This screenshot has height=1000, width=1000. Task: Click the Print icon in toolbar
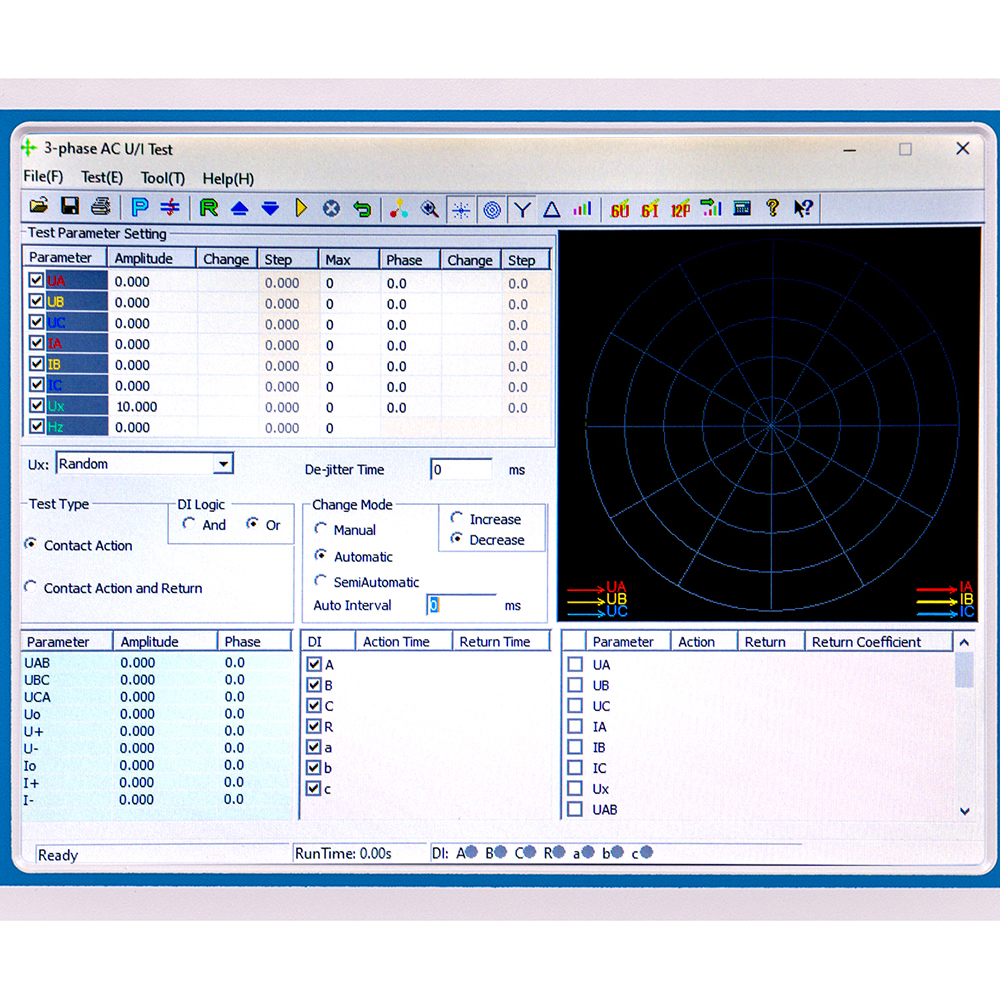(x=100, y=207)
